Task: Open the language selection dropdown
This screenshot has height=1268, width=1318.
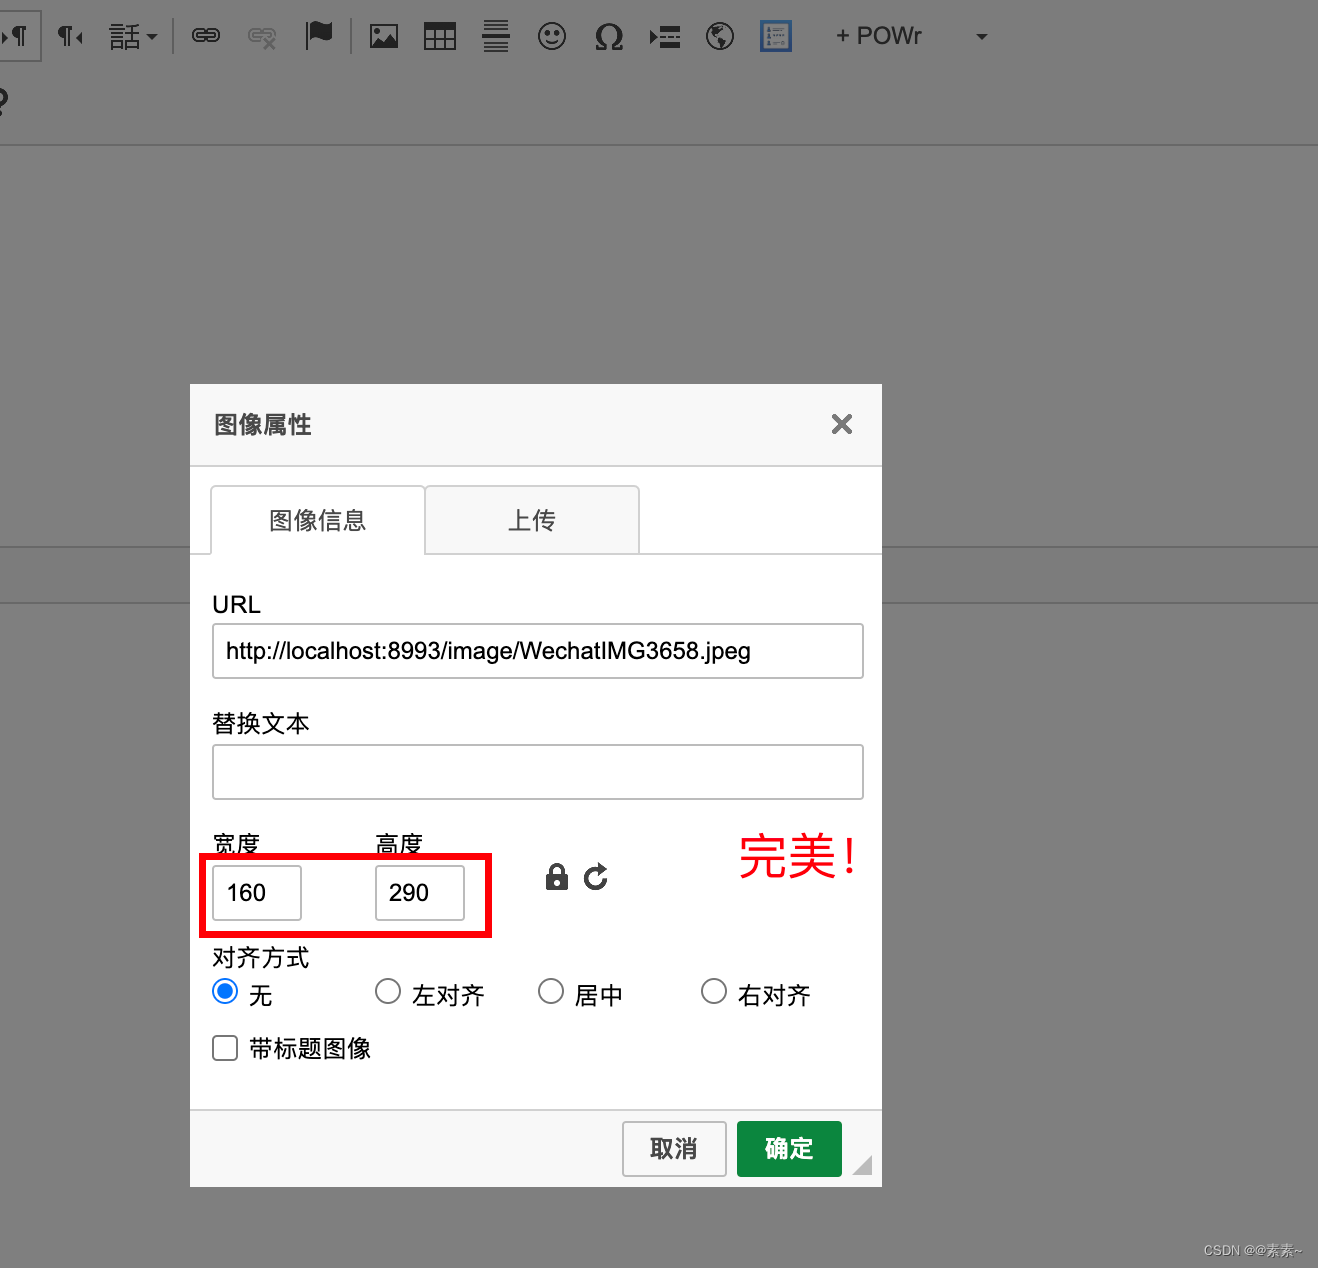Action: point(133,37)
